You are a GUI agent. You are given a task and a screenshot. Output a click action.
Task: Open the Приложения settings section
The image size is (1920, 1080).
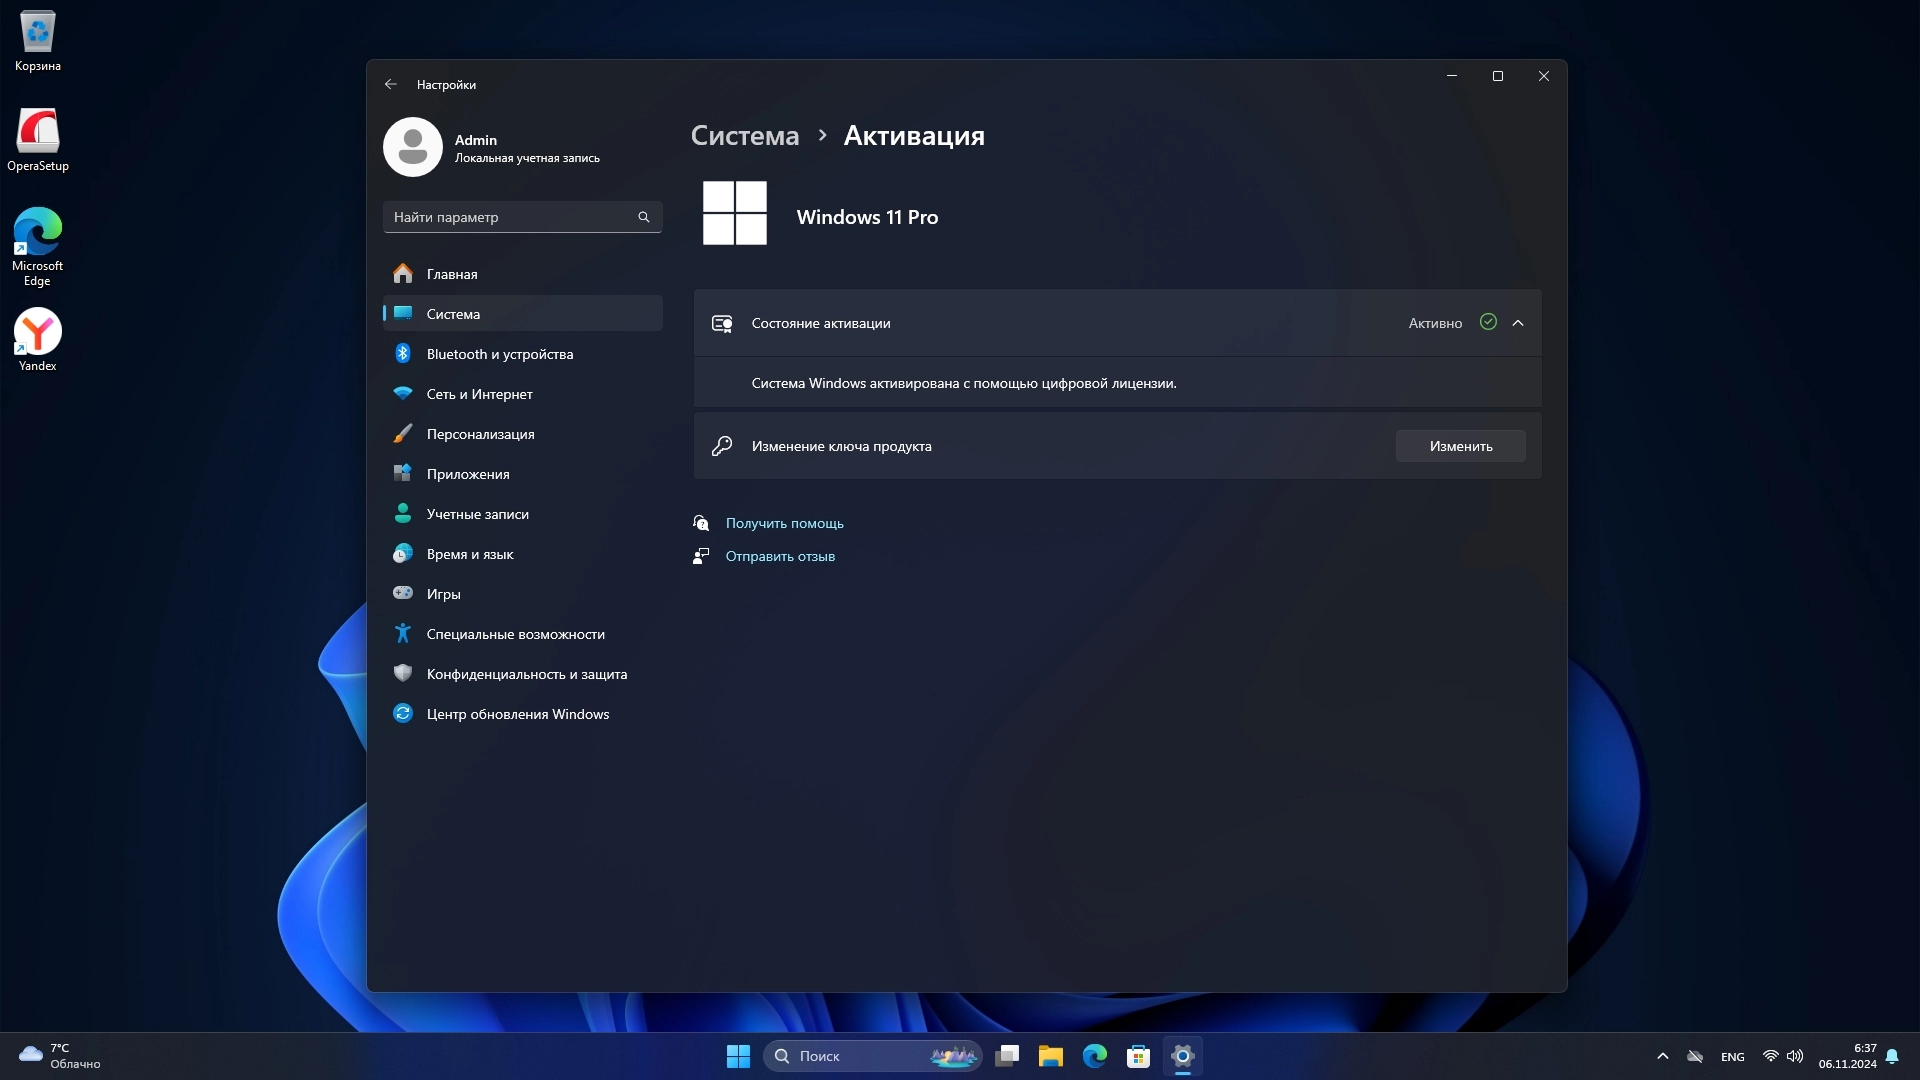(x=468, y=474)
